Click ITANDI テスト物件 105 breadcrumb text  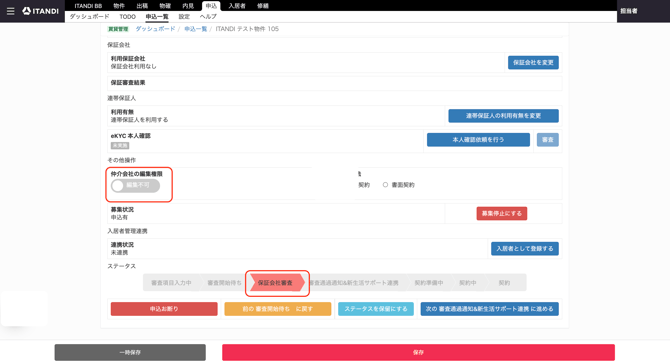(247, 29)
